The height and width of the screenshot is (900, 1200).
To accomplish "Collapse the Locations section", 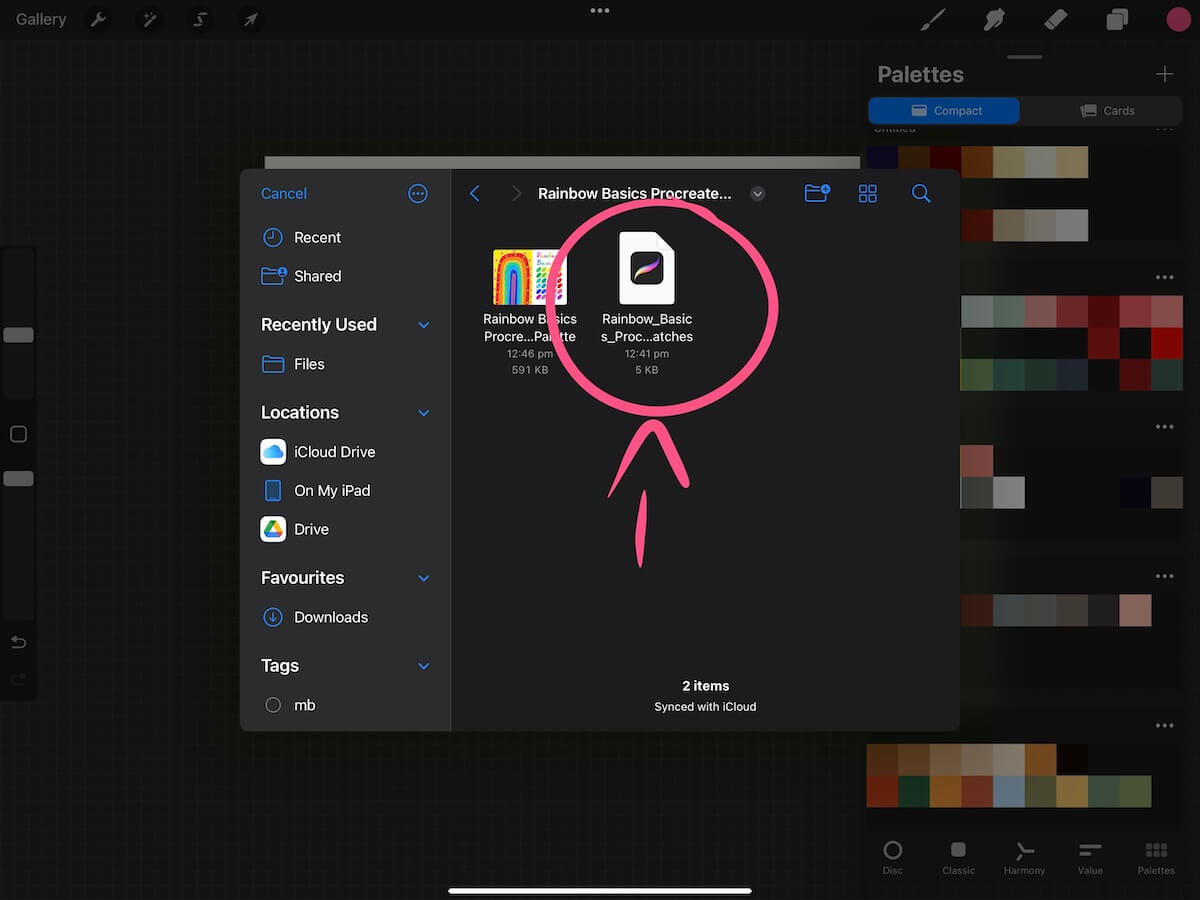I will click(423, 412).
